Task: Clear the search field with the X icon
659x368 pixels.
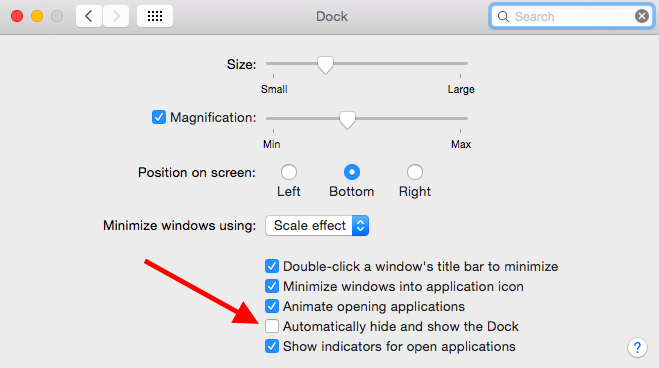Action: tap(641, 16)
